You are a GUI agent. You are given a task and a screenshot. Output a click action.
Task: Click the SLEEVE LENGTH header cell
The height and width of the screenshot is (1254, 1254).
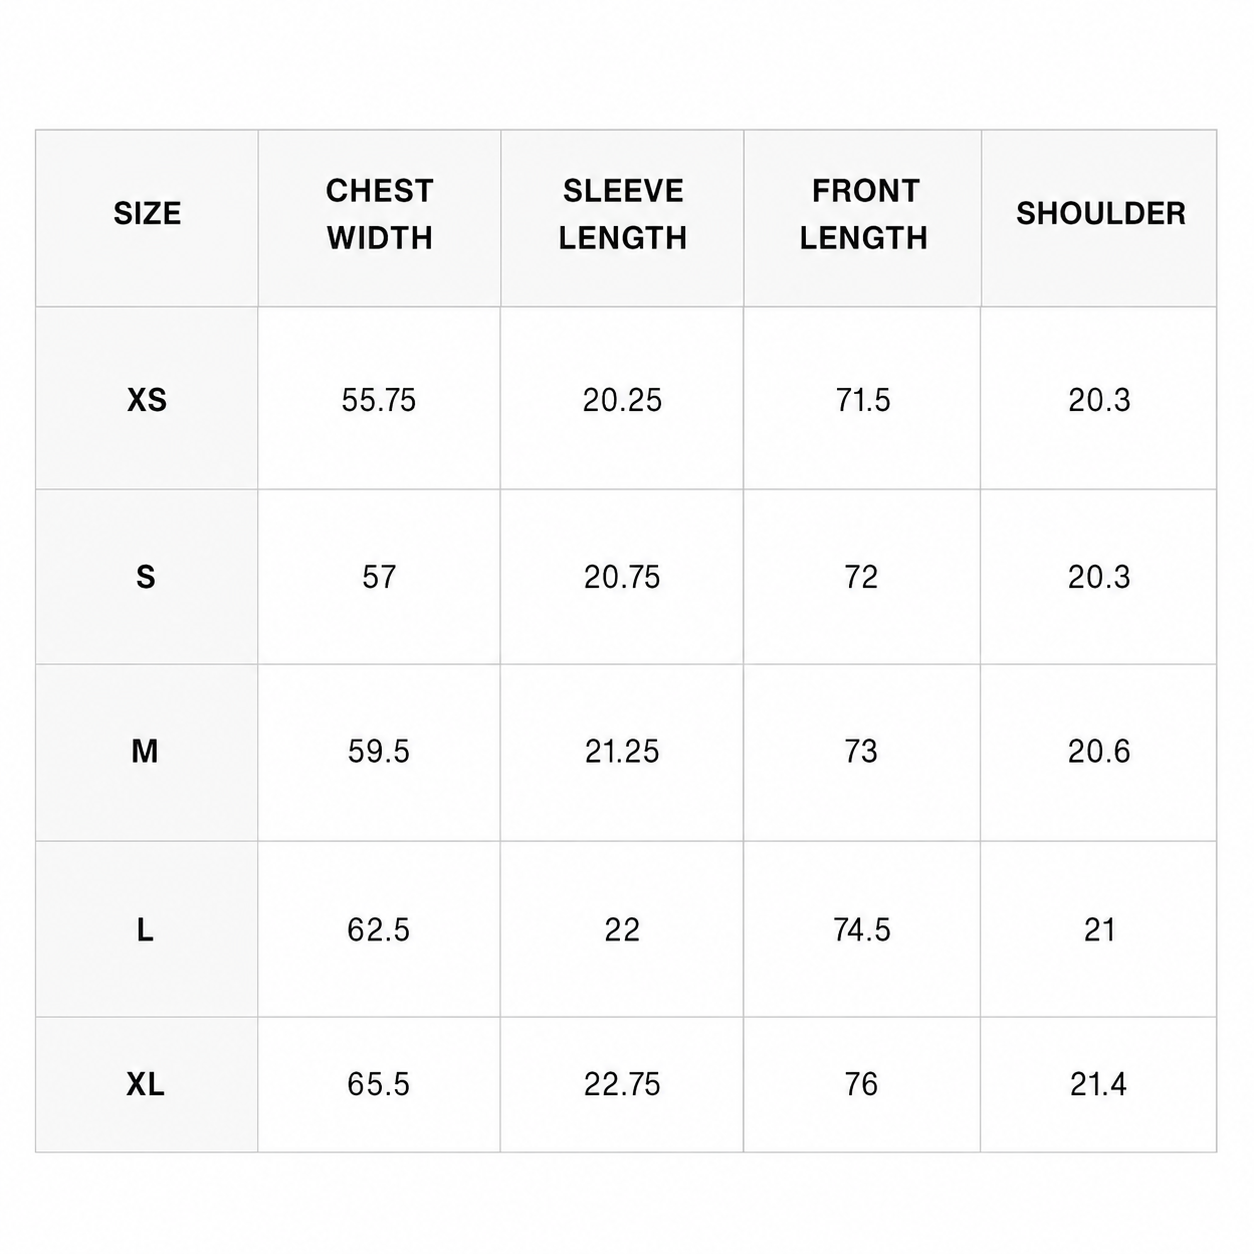coord(622,214)
